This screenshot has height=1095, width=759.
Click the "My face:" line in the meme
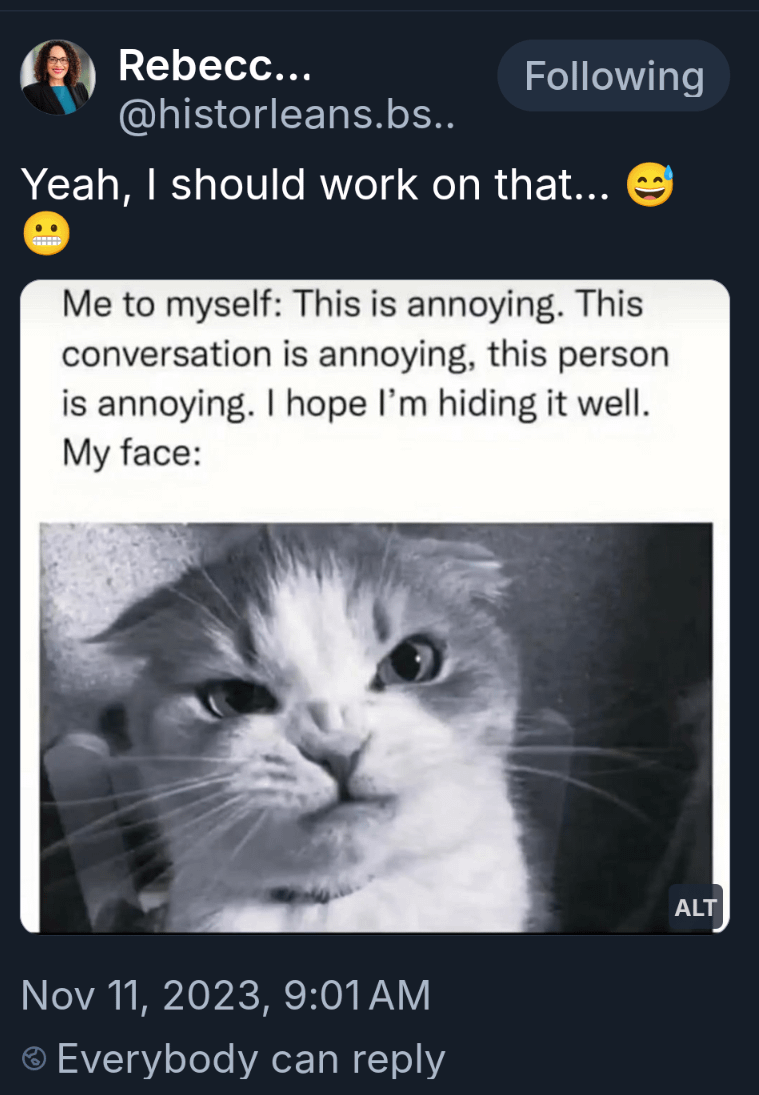coord(132,453)
